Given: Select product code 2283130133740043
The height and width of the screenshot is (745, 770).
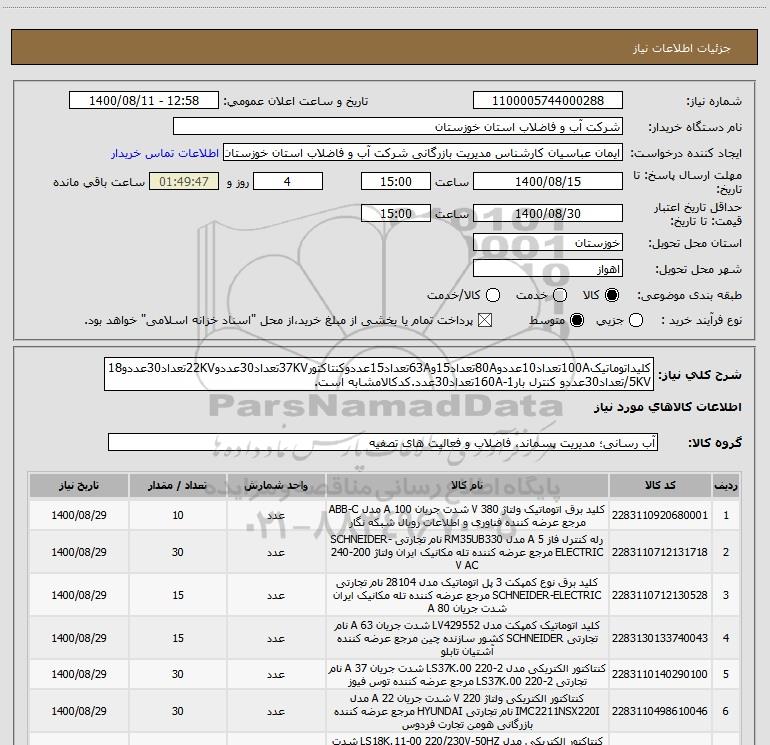Looking at the screenshot, I should tap(660, 638).
